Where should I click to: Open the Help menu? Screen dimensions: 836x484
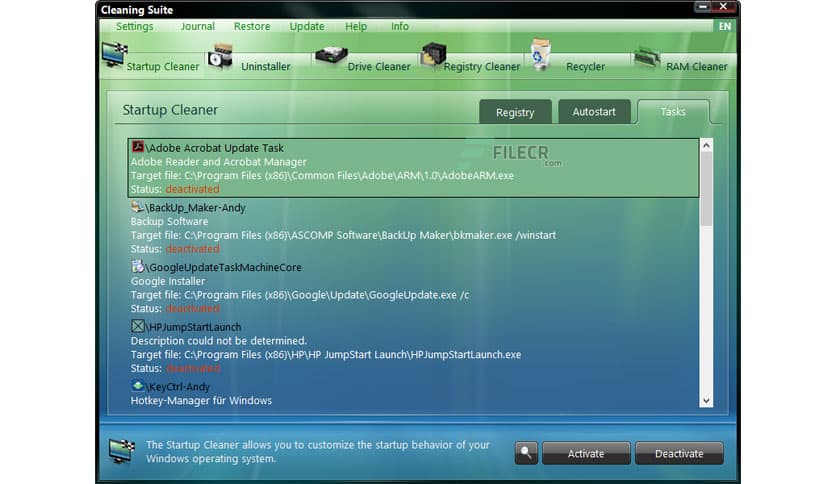(x=356, y=26)
